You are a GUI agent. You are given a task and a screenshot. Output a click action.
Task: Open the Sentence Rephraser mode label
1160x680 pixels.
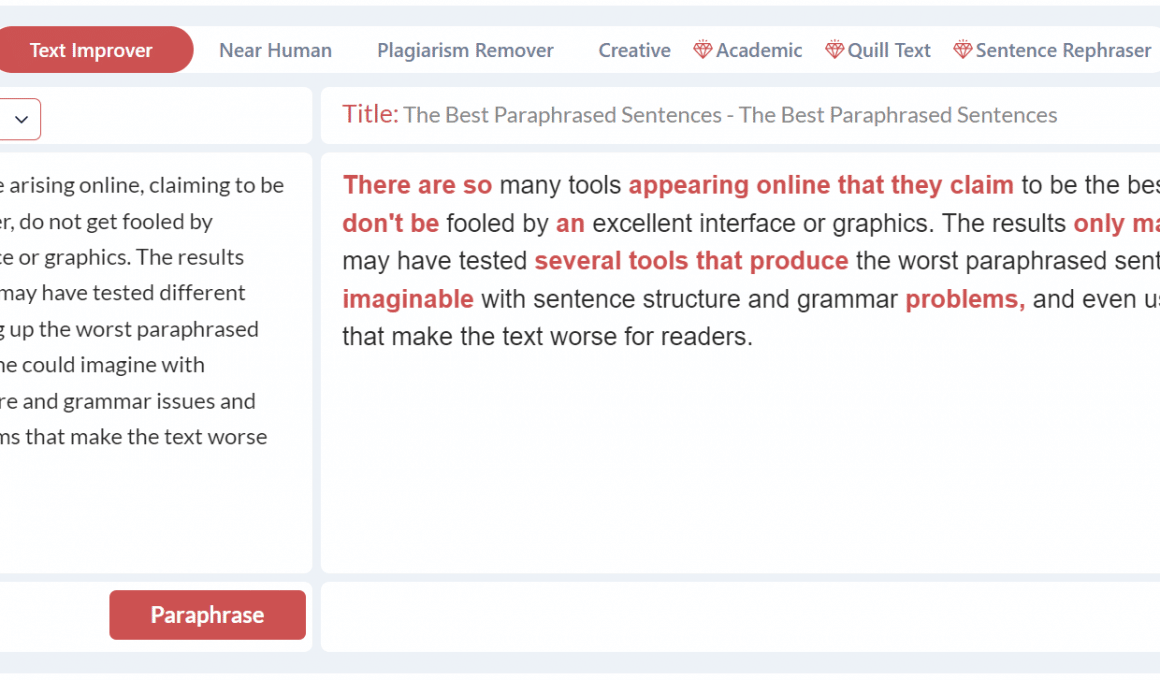pyautogui.click(x=1063, y=50)
